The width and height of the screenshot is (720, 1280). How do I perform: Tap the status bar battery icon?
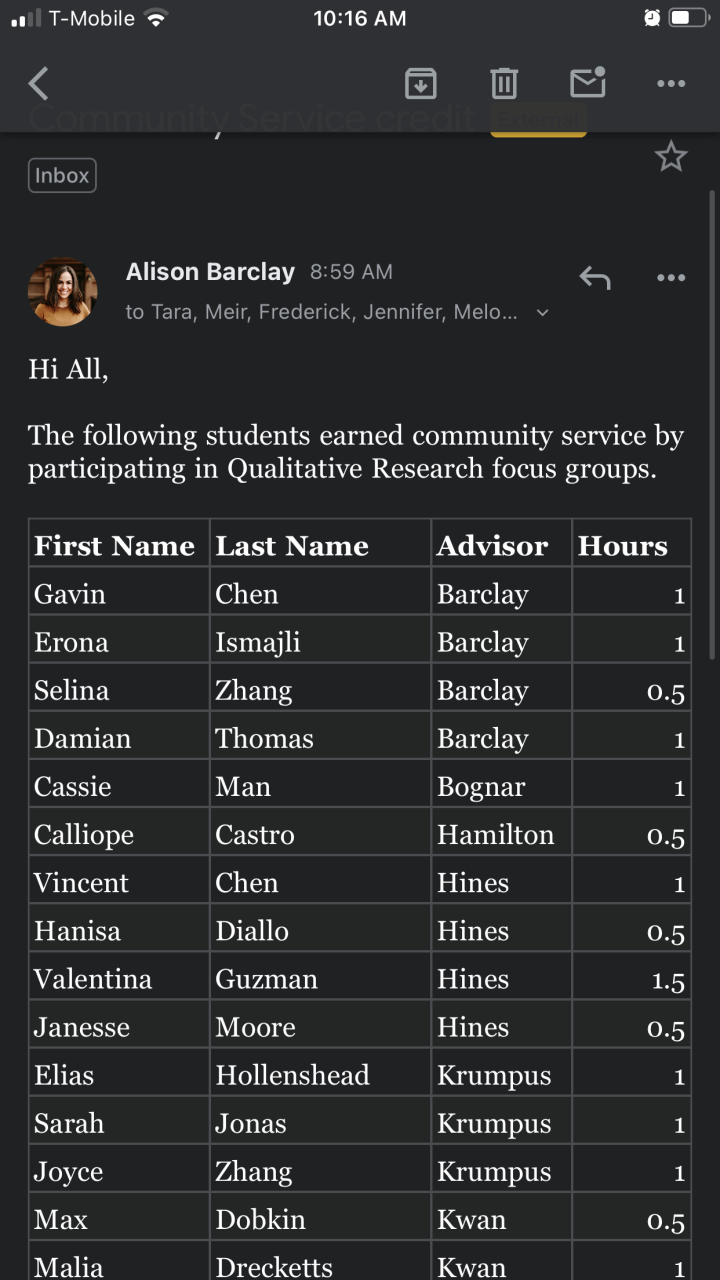tap(690, 18)
